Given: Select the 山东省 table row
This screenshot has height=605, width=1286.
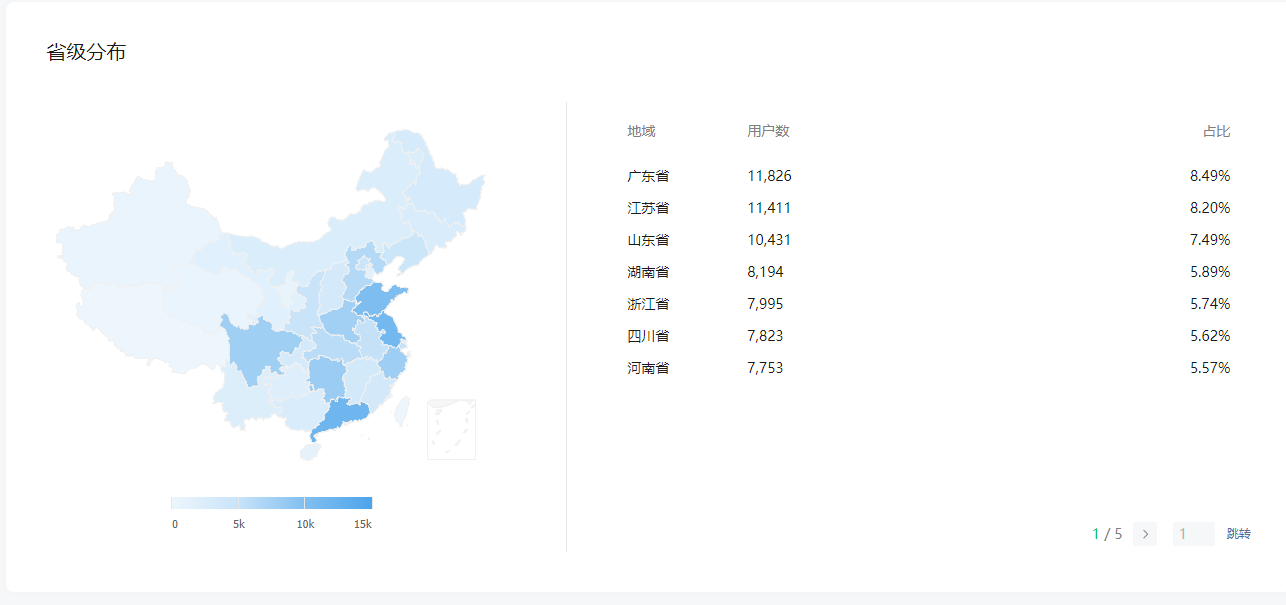Looking at the screenshot, I should pyautogui.click(x=648, y=240).
